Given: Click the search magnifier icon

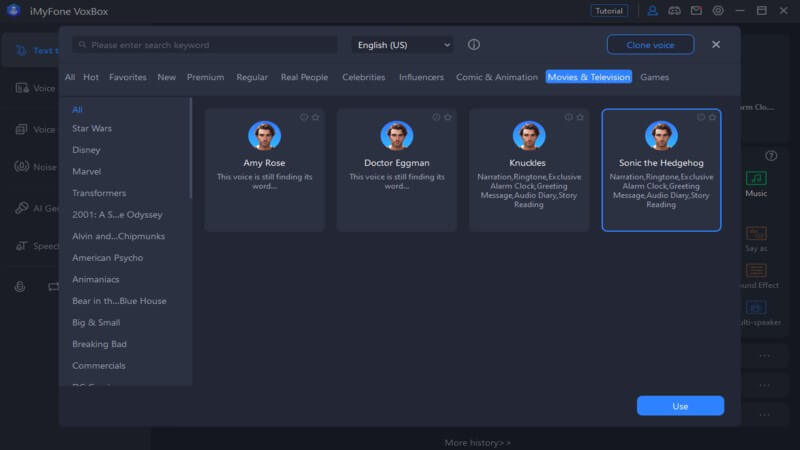Looking at the screenshot, I should pyautogui.click(x=82, y=45).
